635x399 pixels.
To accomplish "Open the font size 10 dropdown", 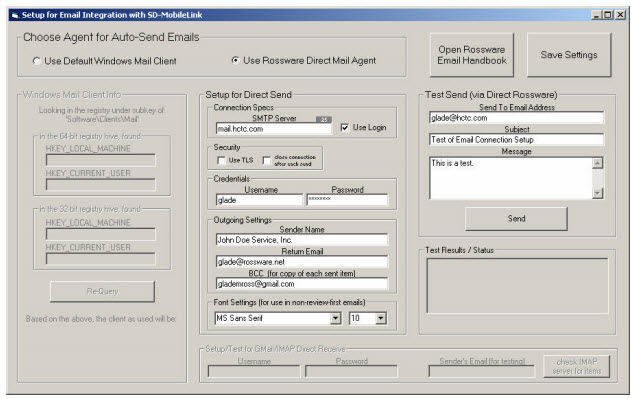I will click(380, 318).
